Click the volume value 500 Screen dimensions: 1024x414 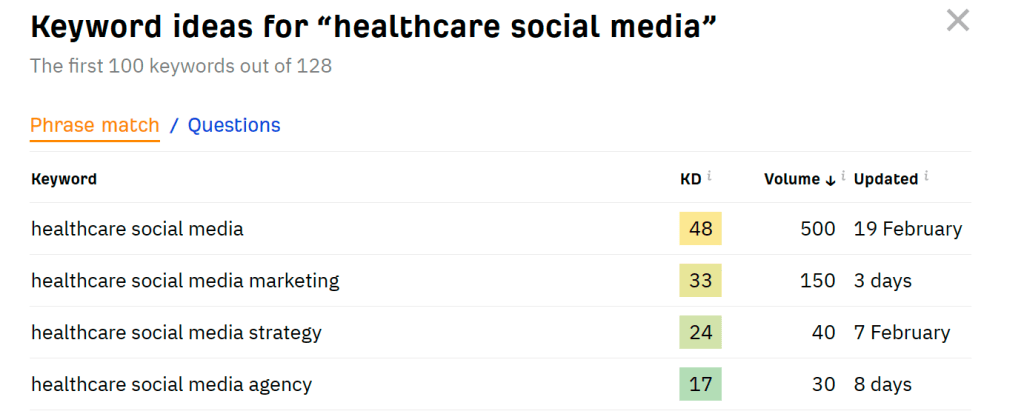pyautogui.click(x=817, y=229)
